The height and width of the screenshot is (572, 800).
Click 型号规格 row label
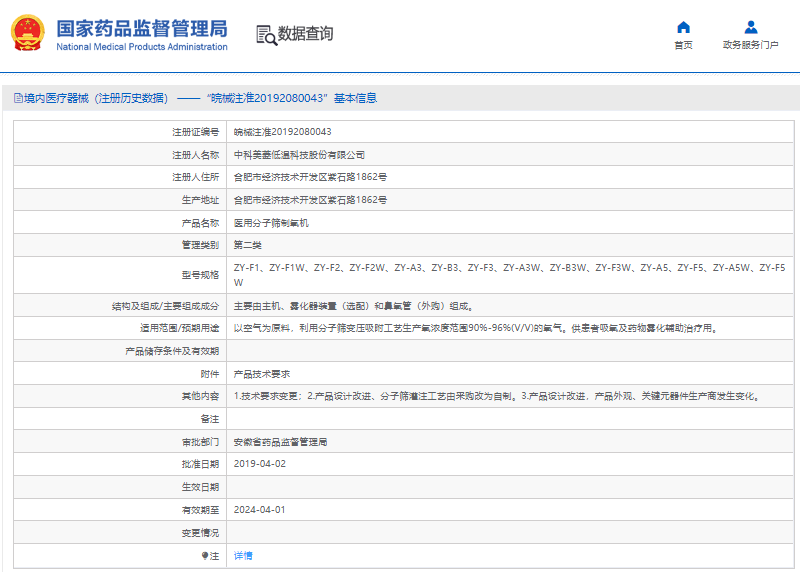(x=200, y=275)
